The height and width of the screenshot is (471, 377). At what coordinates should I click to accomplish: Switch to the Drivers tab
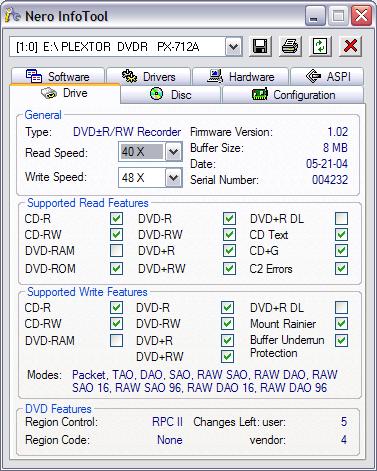(148, 76)
